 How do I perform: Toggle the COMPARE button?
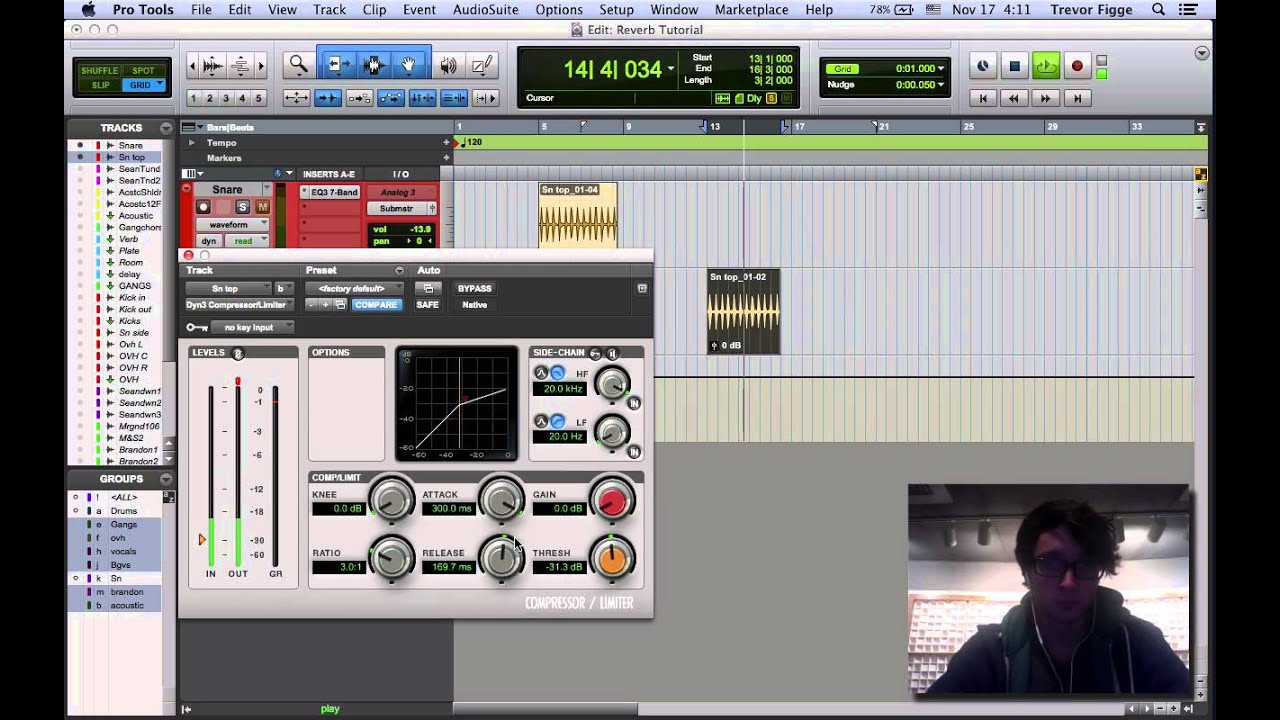tap(376, 305)
